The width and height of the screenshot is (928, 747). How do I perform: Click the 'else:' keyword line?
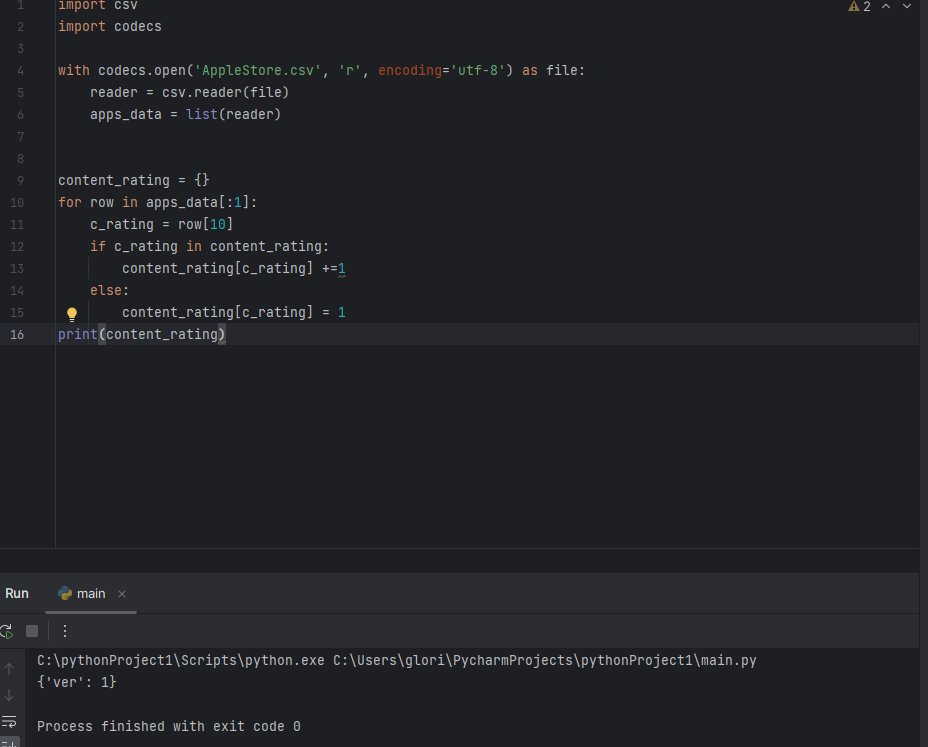(109, 291)
